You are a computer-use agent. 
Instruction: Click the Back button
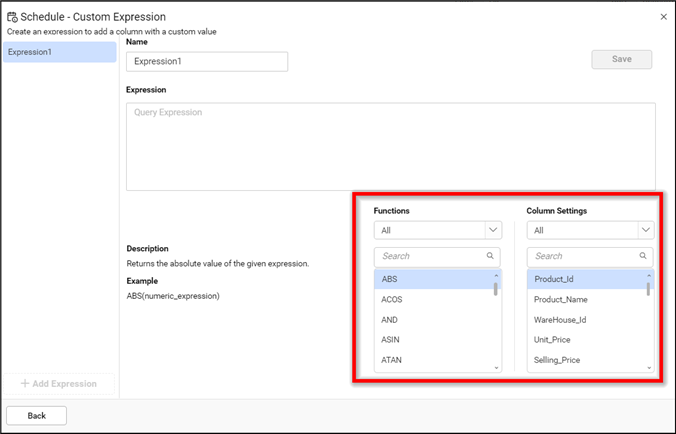click(x=37, y=415)
